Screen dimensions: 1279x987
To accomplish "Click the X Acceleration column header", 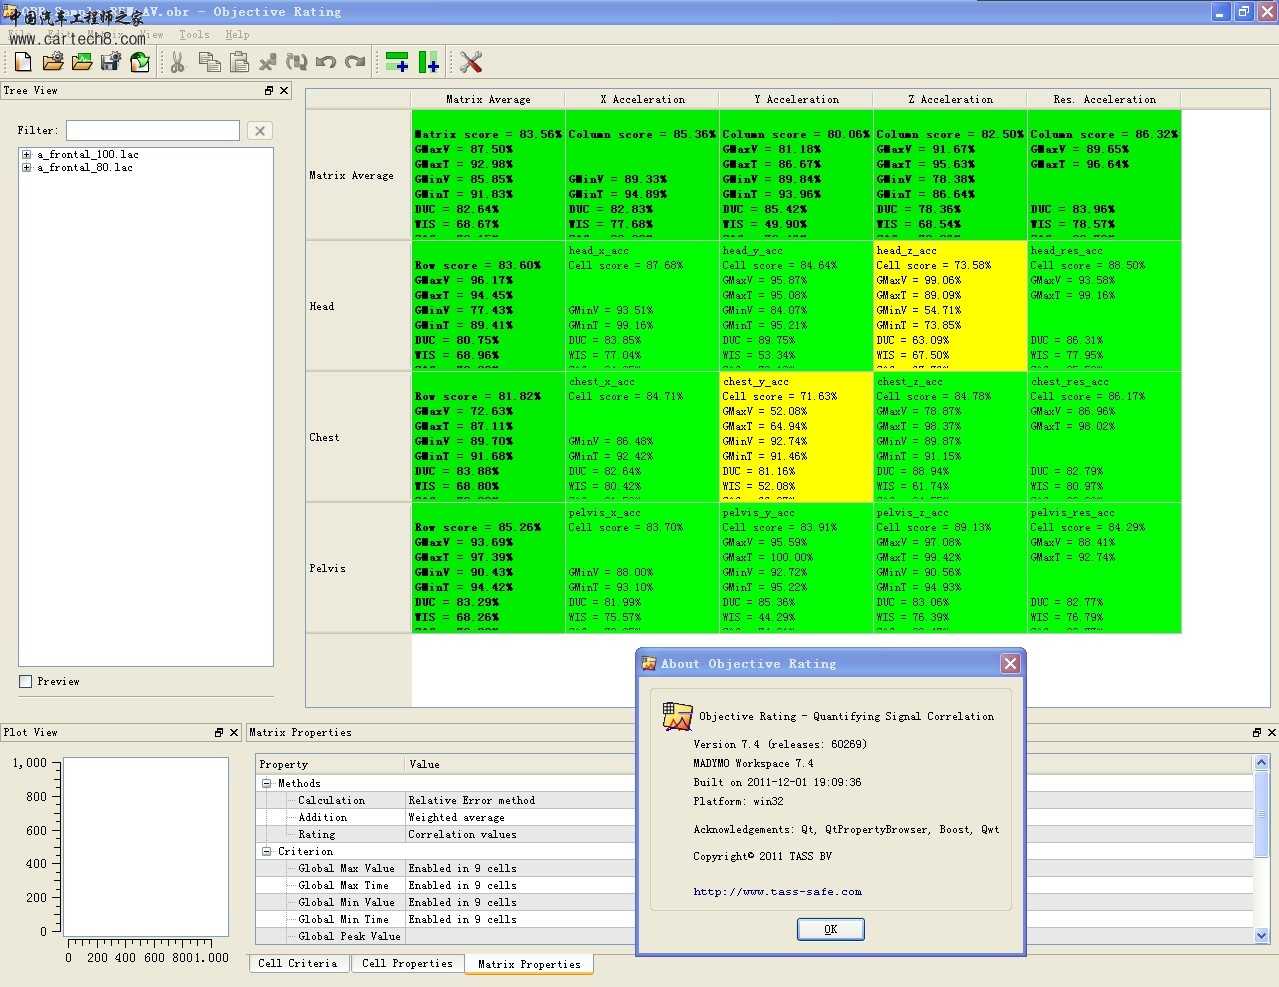I will coord(642,100).
